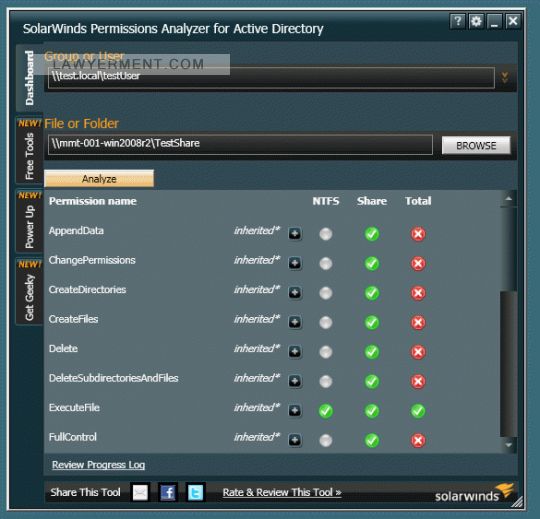Select the AppendData permission row name
Screen dimensions: 540x519
(76, 231)
